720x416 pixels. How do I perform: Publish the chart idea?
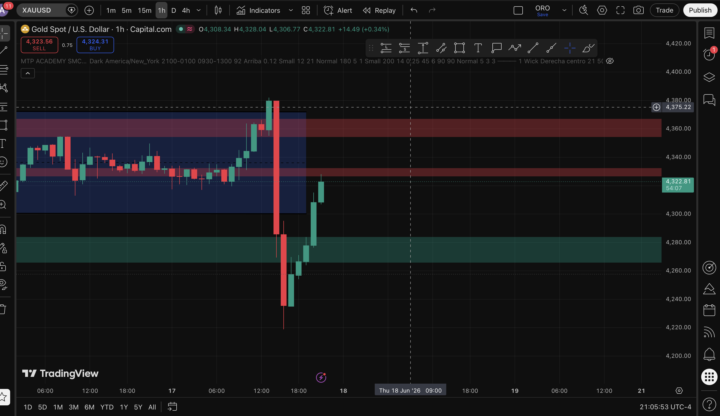click(x=700, y=10)
